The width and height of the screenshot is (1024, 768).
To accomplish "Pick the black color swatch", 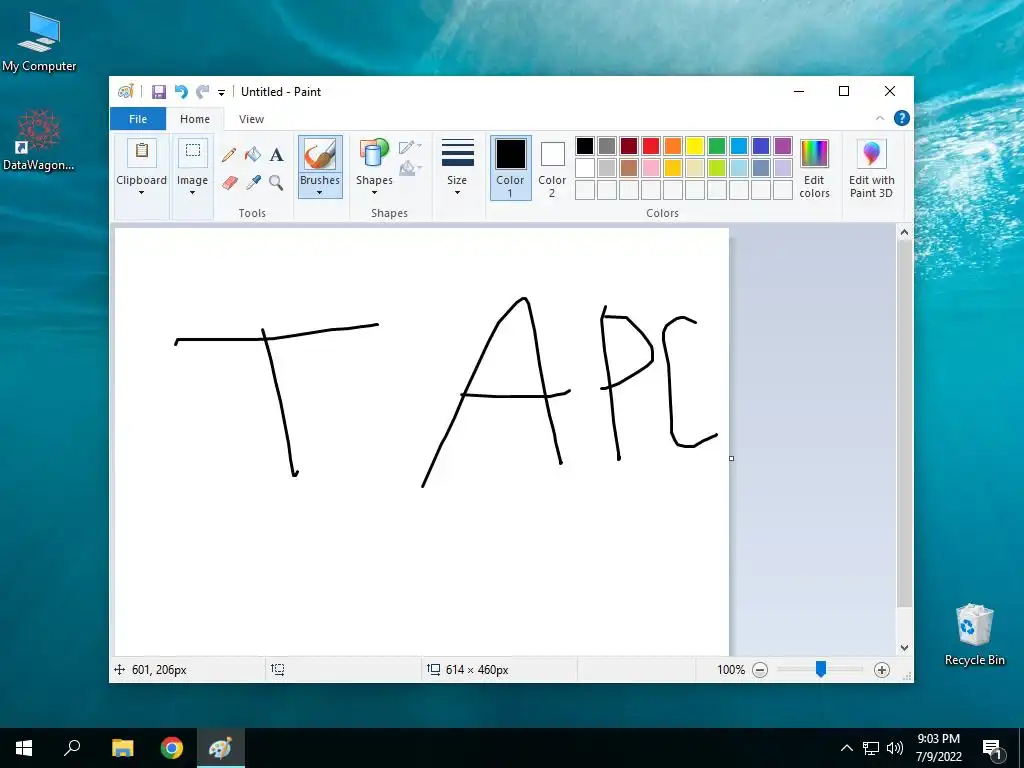I will coord(585,146).
